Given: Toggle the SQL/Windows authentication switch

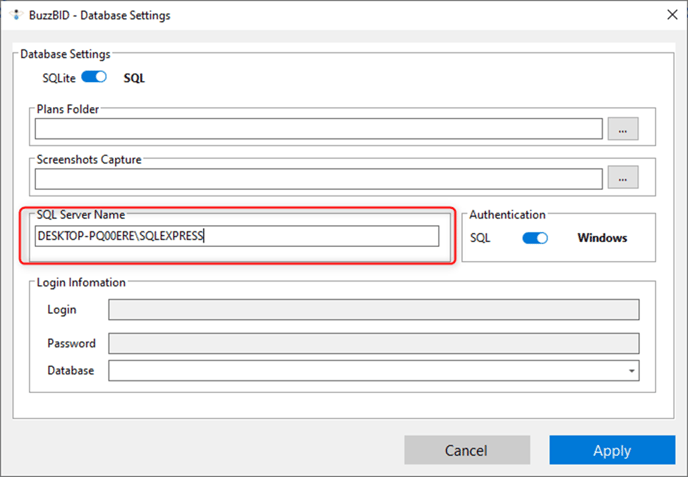Looking at the screenshot, I should tap(535, 238).
